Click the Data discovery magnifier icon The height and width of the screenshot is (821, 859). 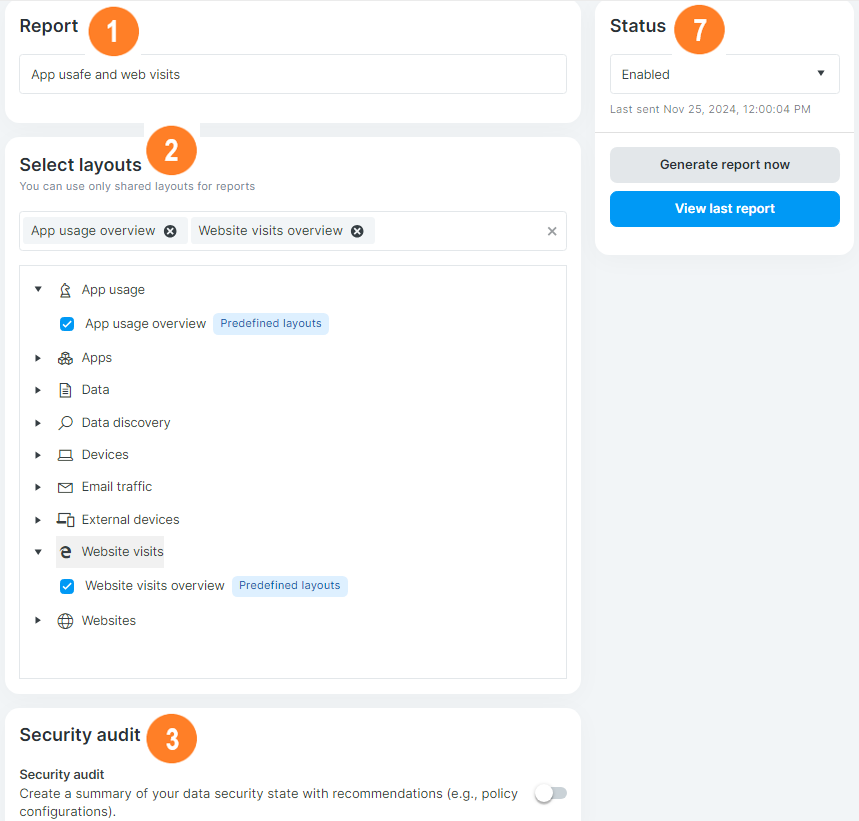coord(65,422)
